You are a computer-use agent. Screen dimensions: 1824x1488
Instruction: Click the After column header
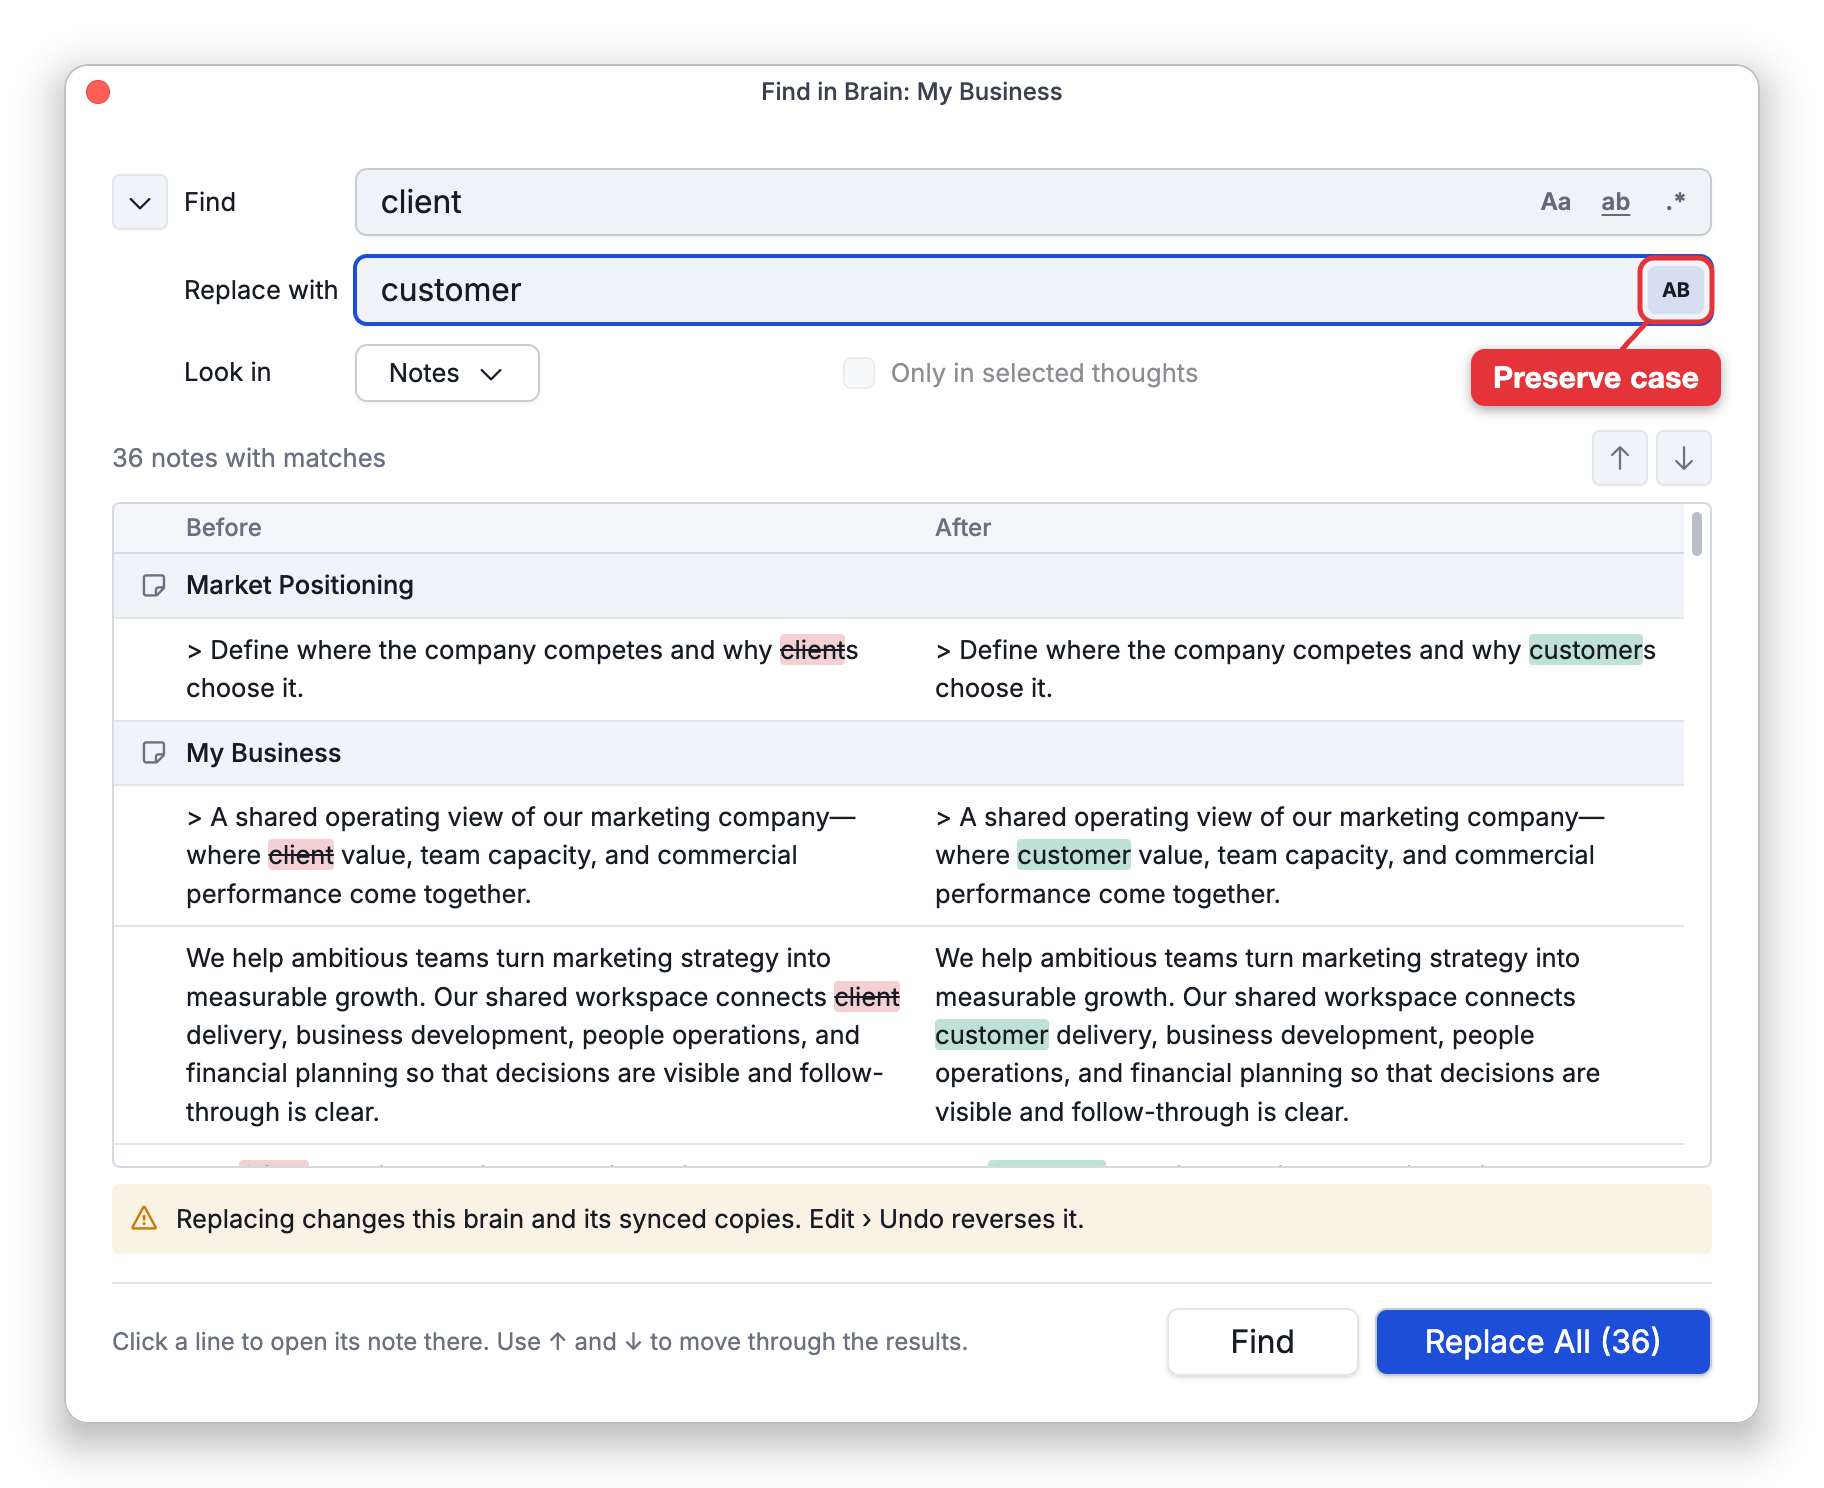963,527
